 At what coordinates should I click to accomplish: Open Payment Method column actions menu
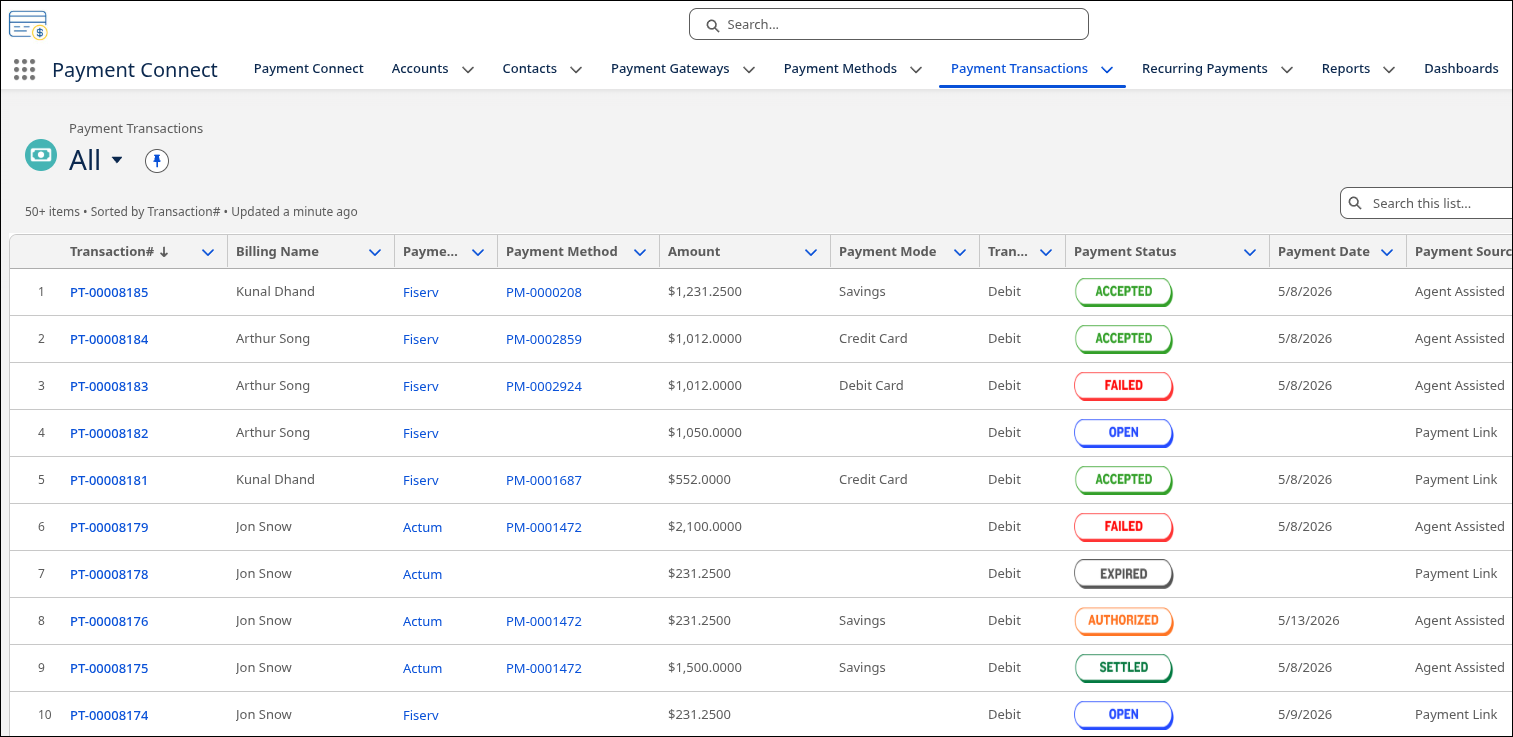click(640, 253)
